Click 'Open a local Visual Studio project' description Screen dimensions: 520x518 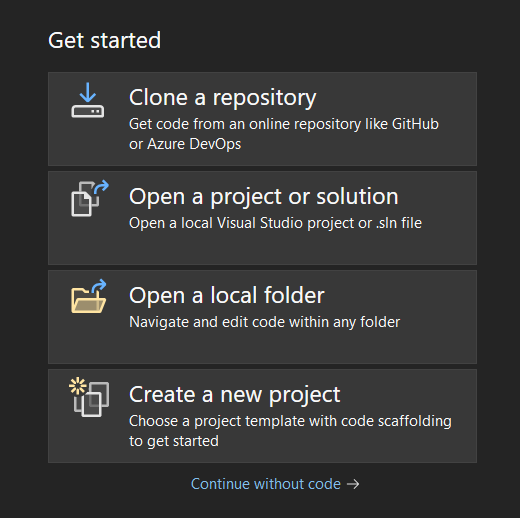pyautogui.click(x=275, y=223)
